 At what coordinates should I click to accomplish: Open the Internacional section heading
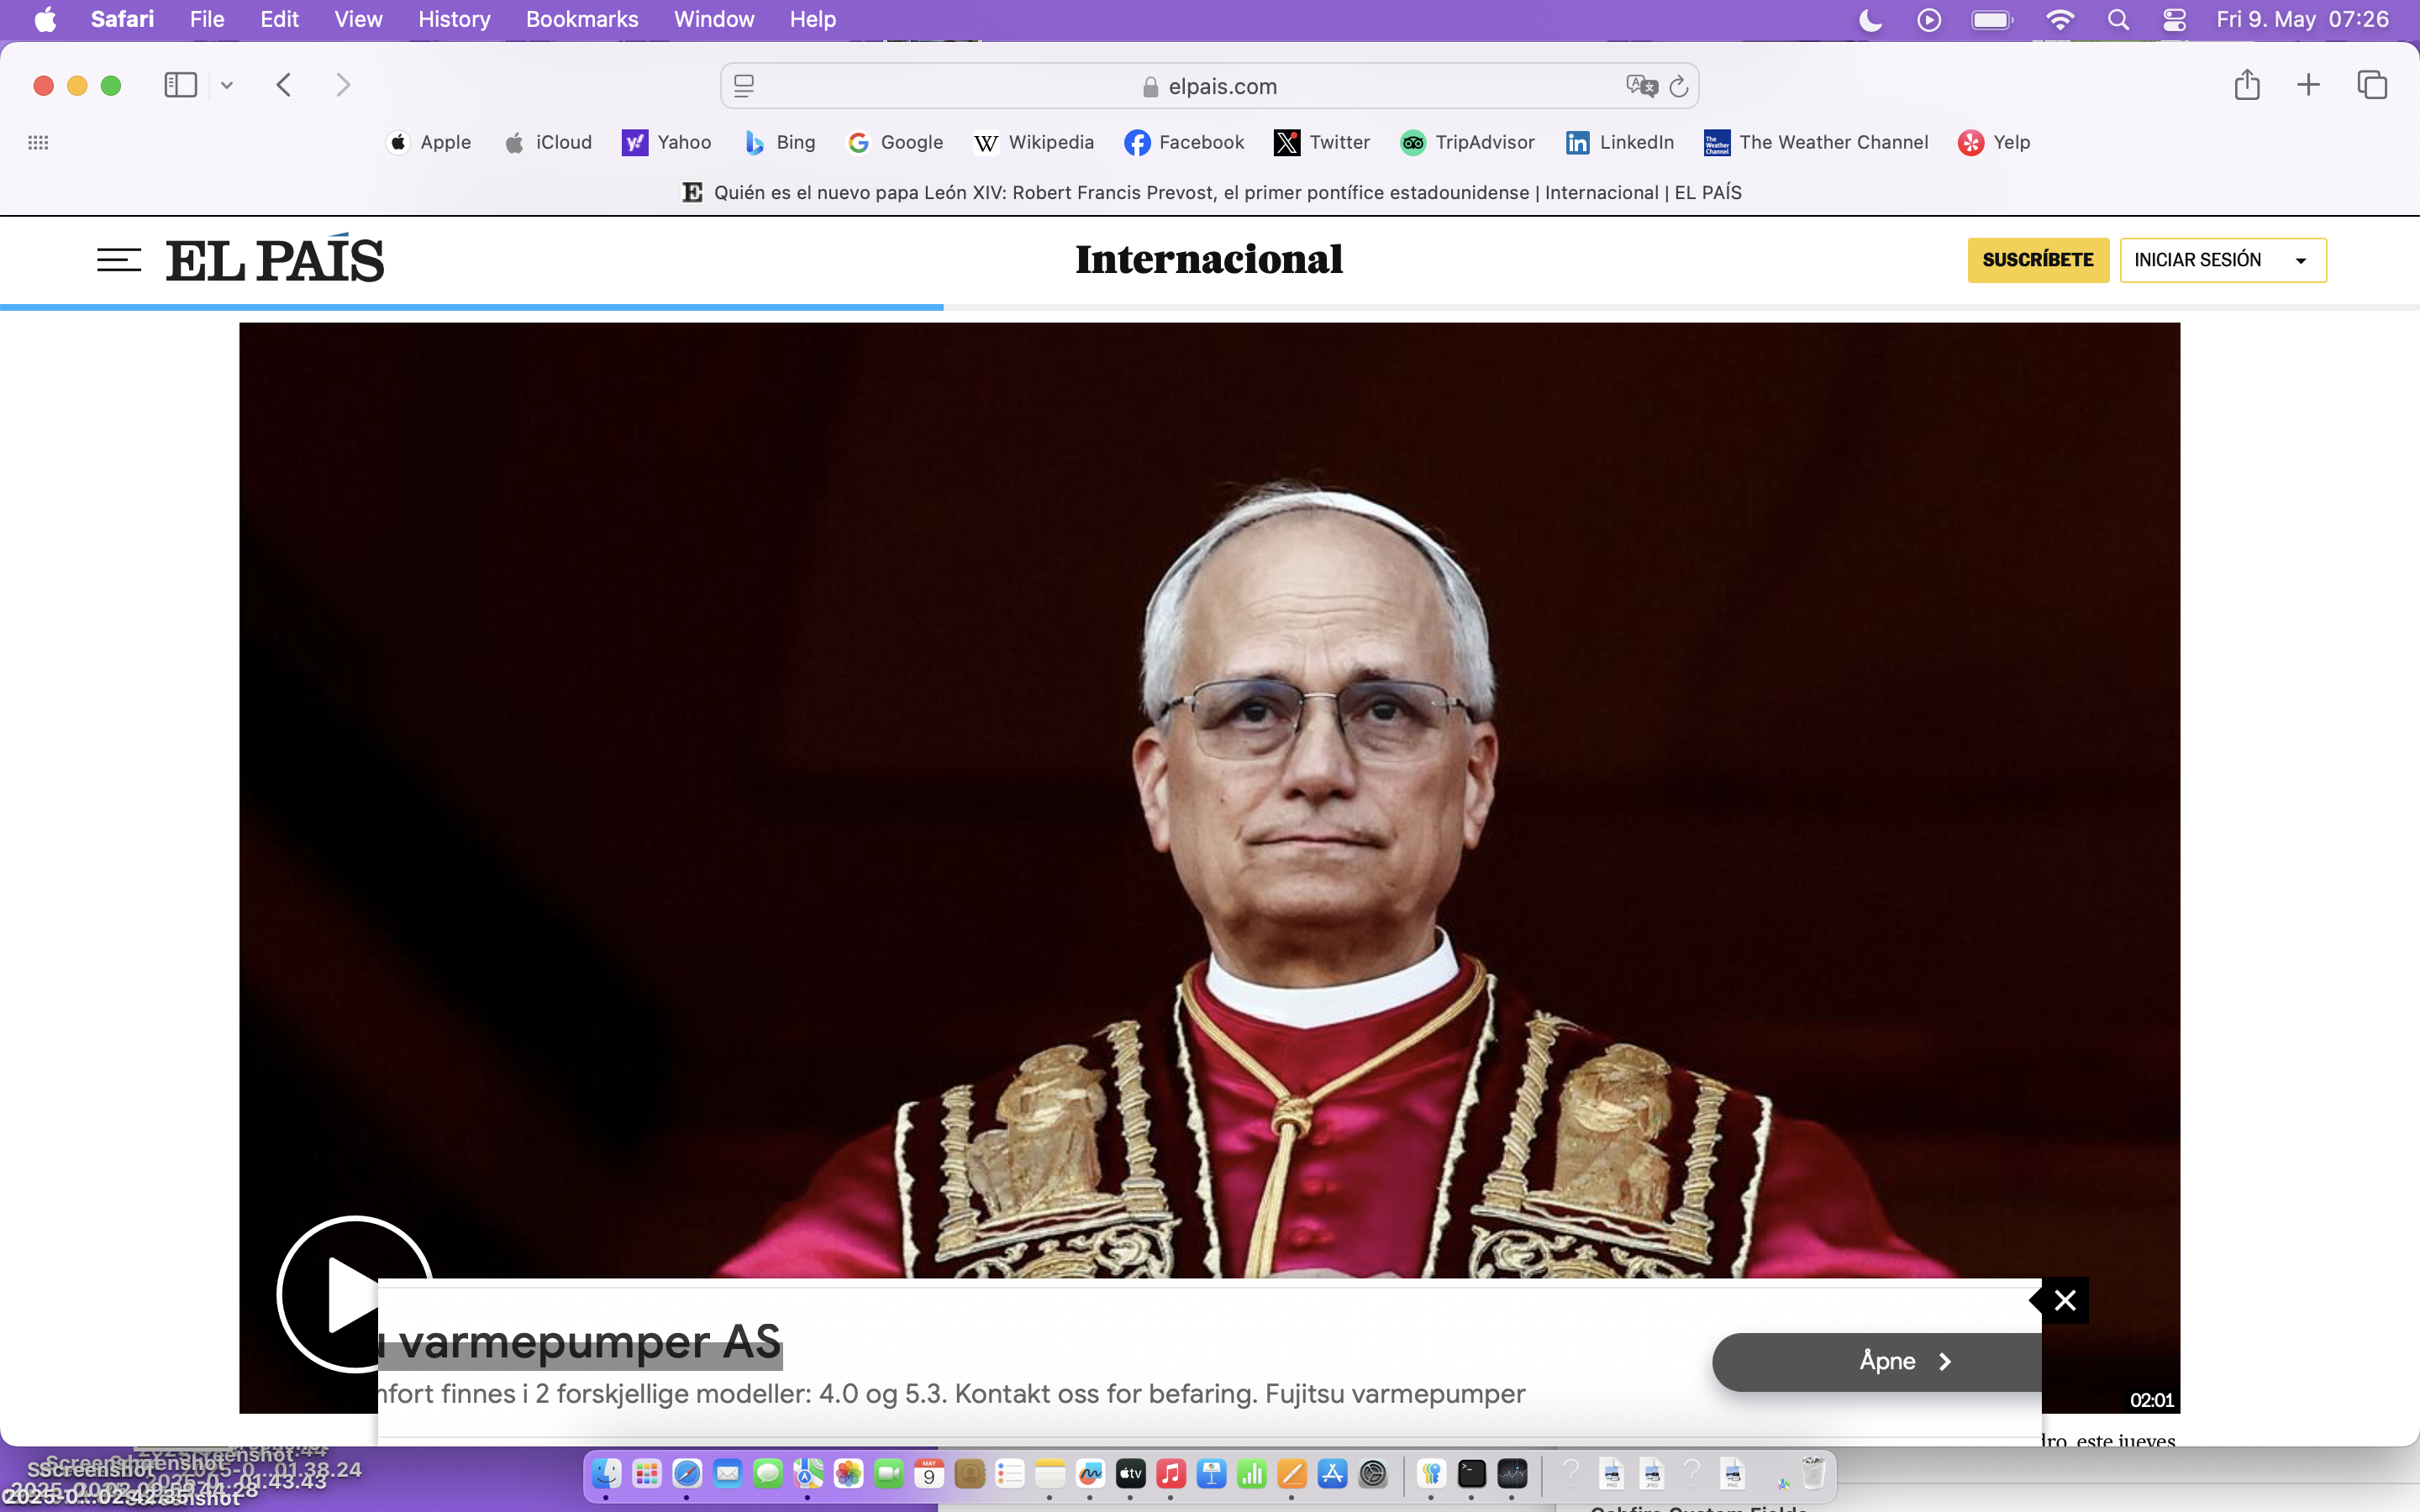click(1209, 259)
